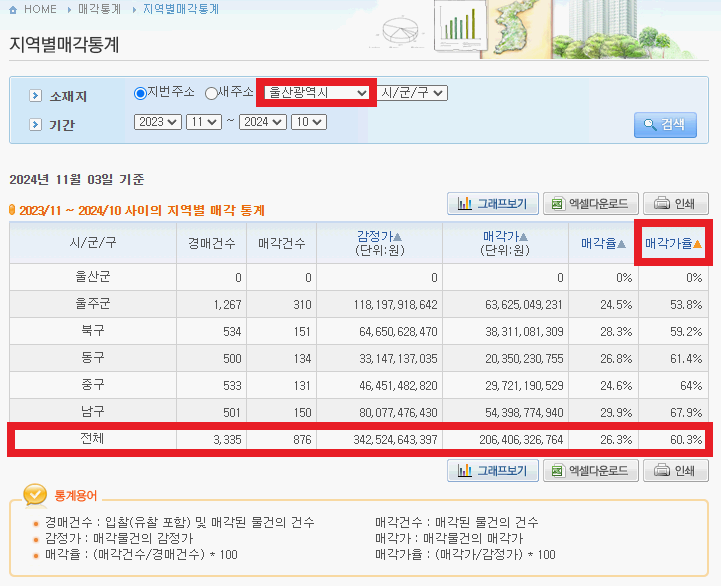Click the lower 그래프보기 button

[492, 471]
